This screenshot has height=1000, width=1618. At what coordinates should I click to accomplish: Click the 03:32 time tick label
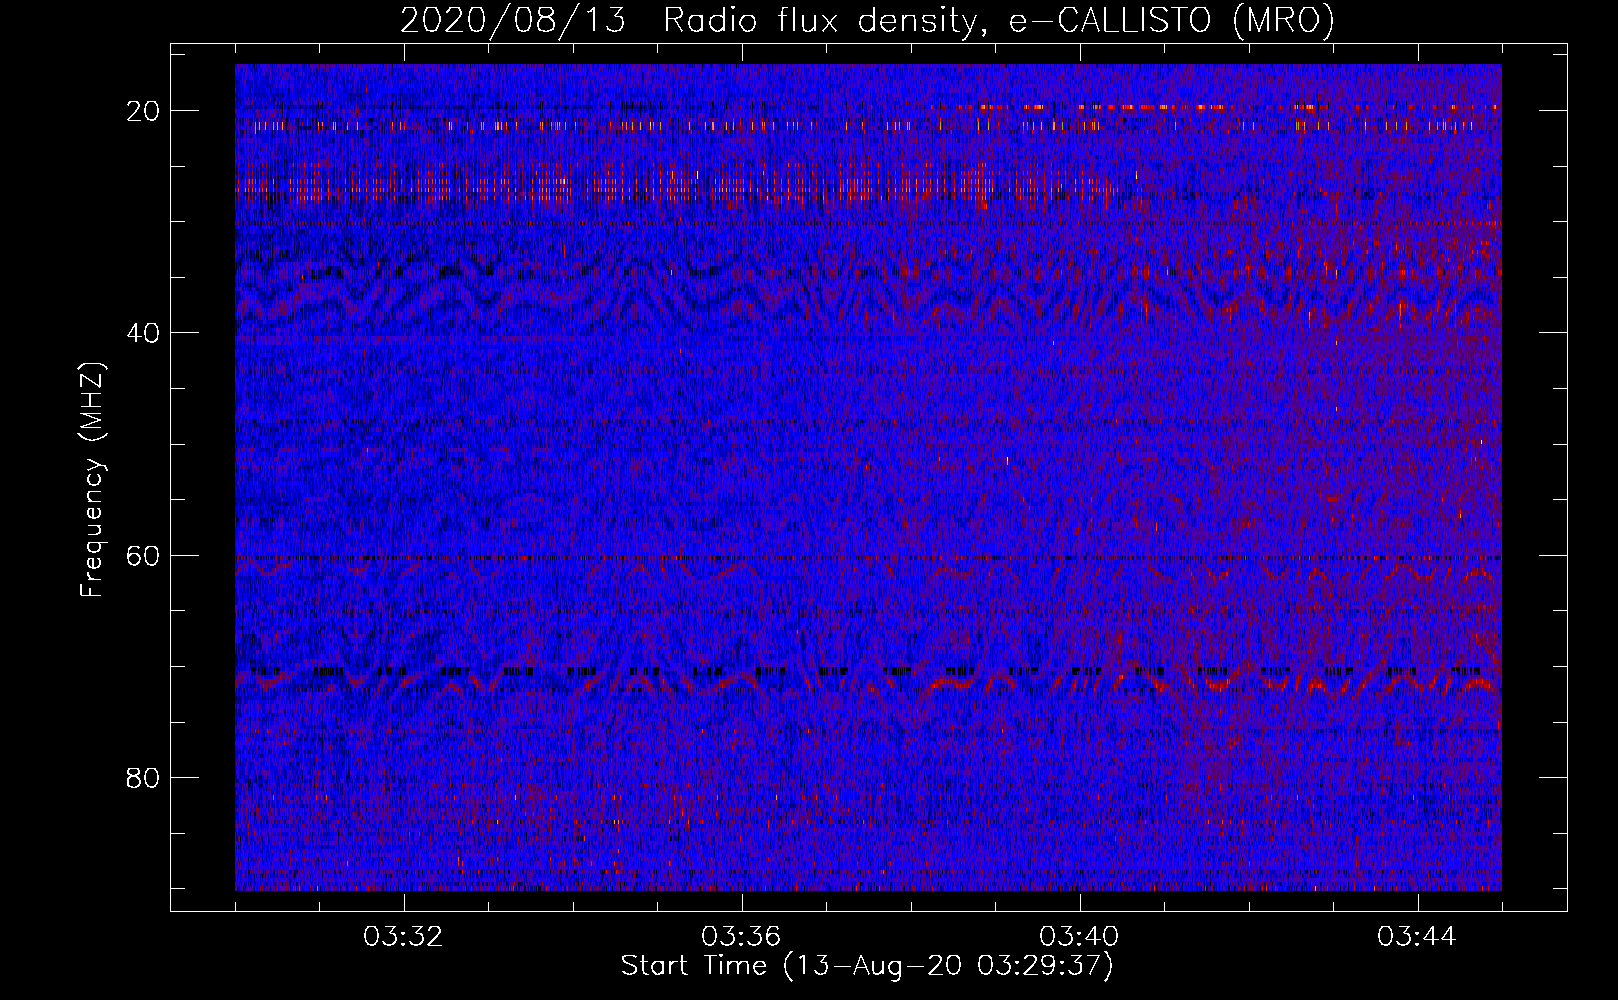tap(403, 937)
